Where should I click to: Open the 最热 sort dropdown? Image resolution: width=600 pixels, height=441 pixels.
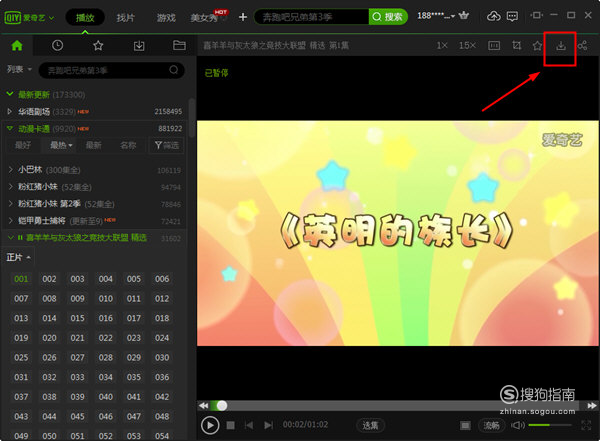(61, 145)
